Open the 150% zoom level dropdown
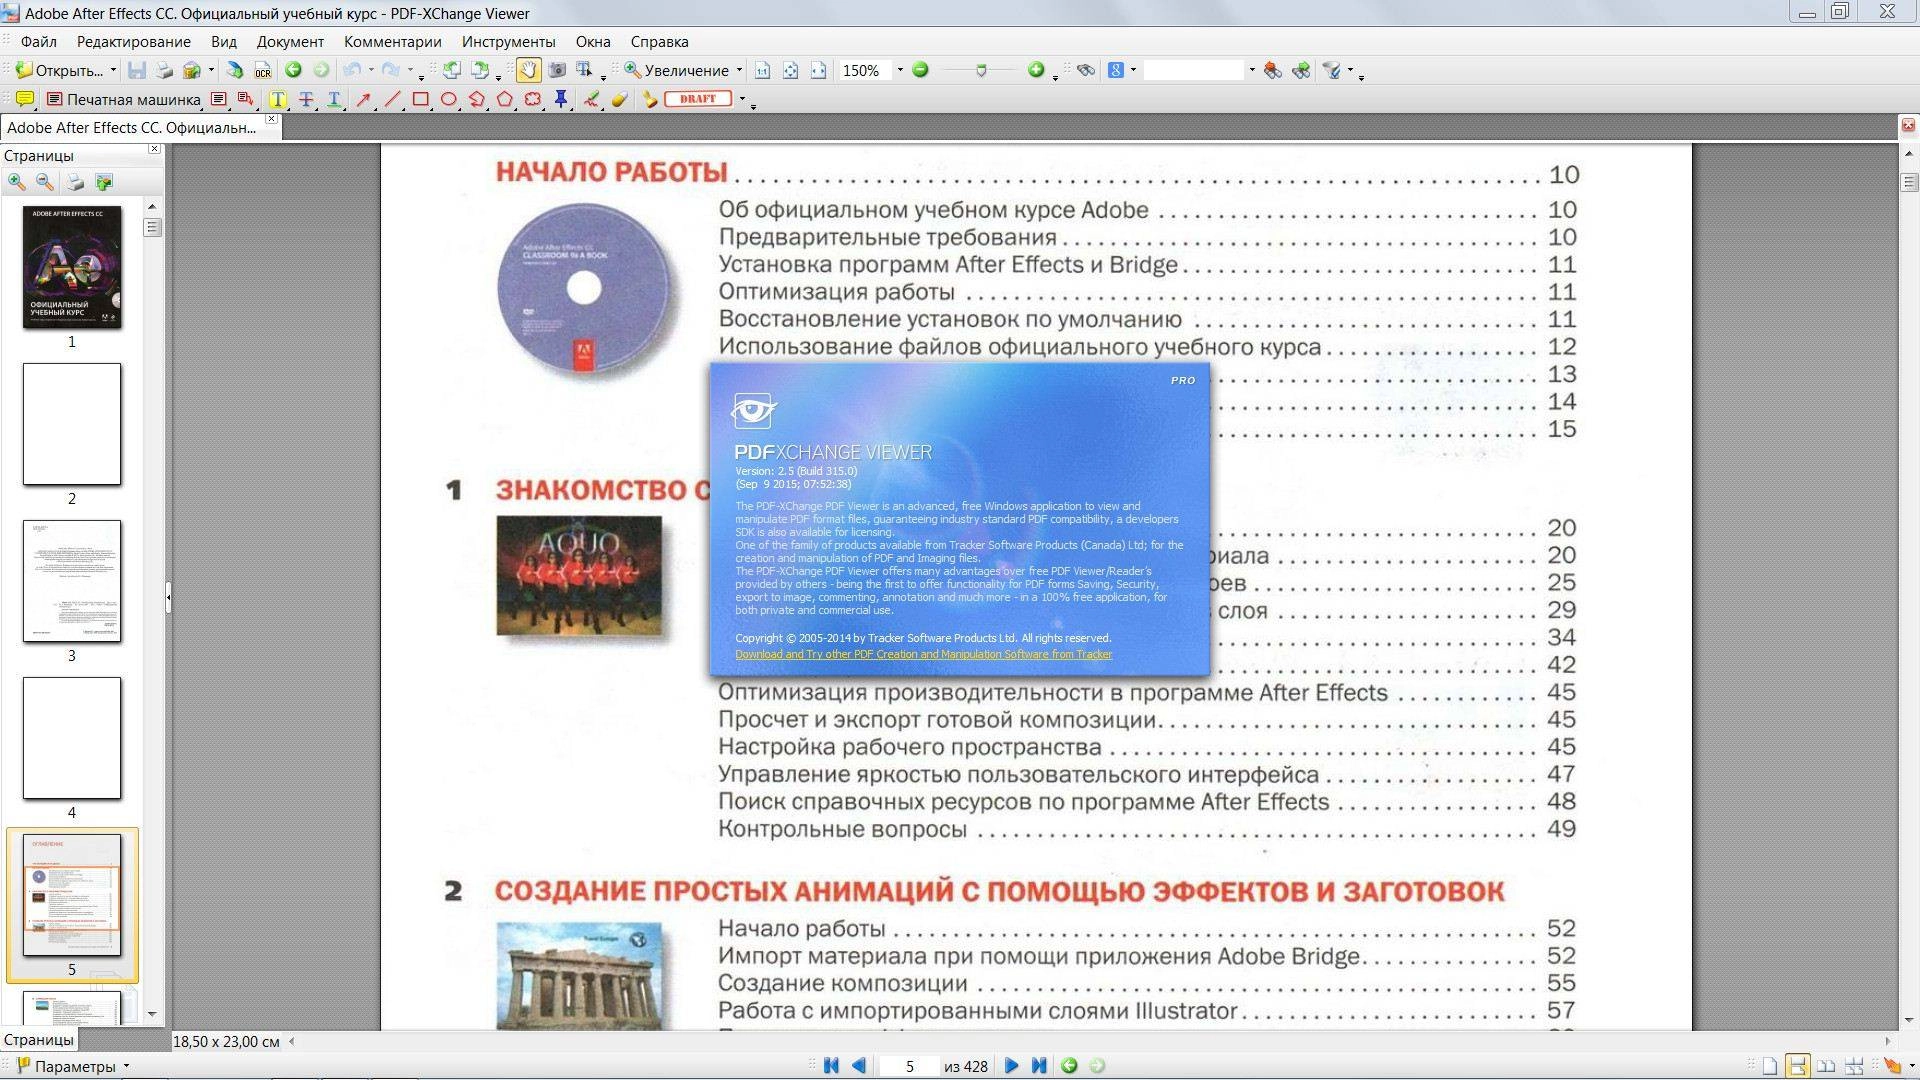 click(x=899, y=70)
